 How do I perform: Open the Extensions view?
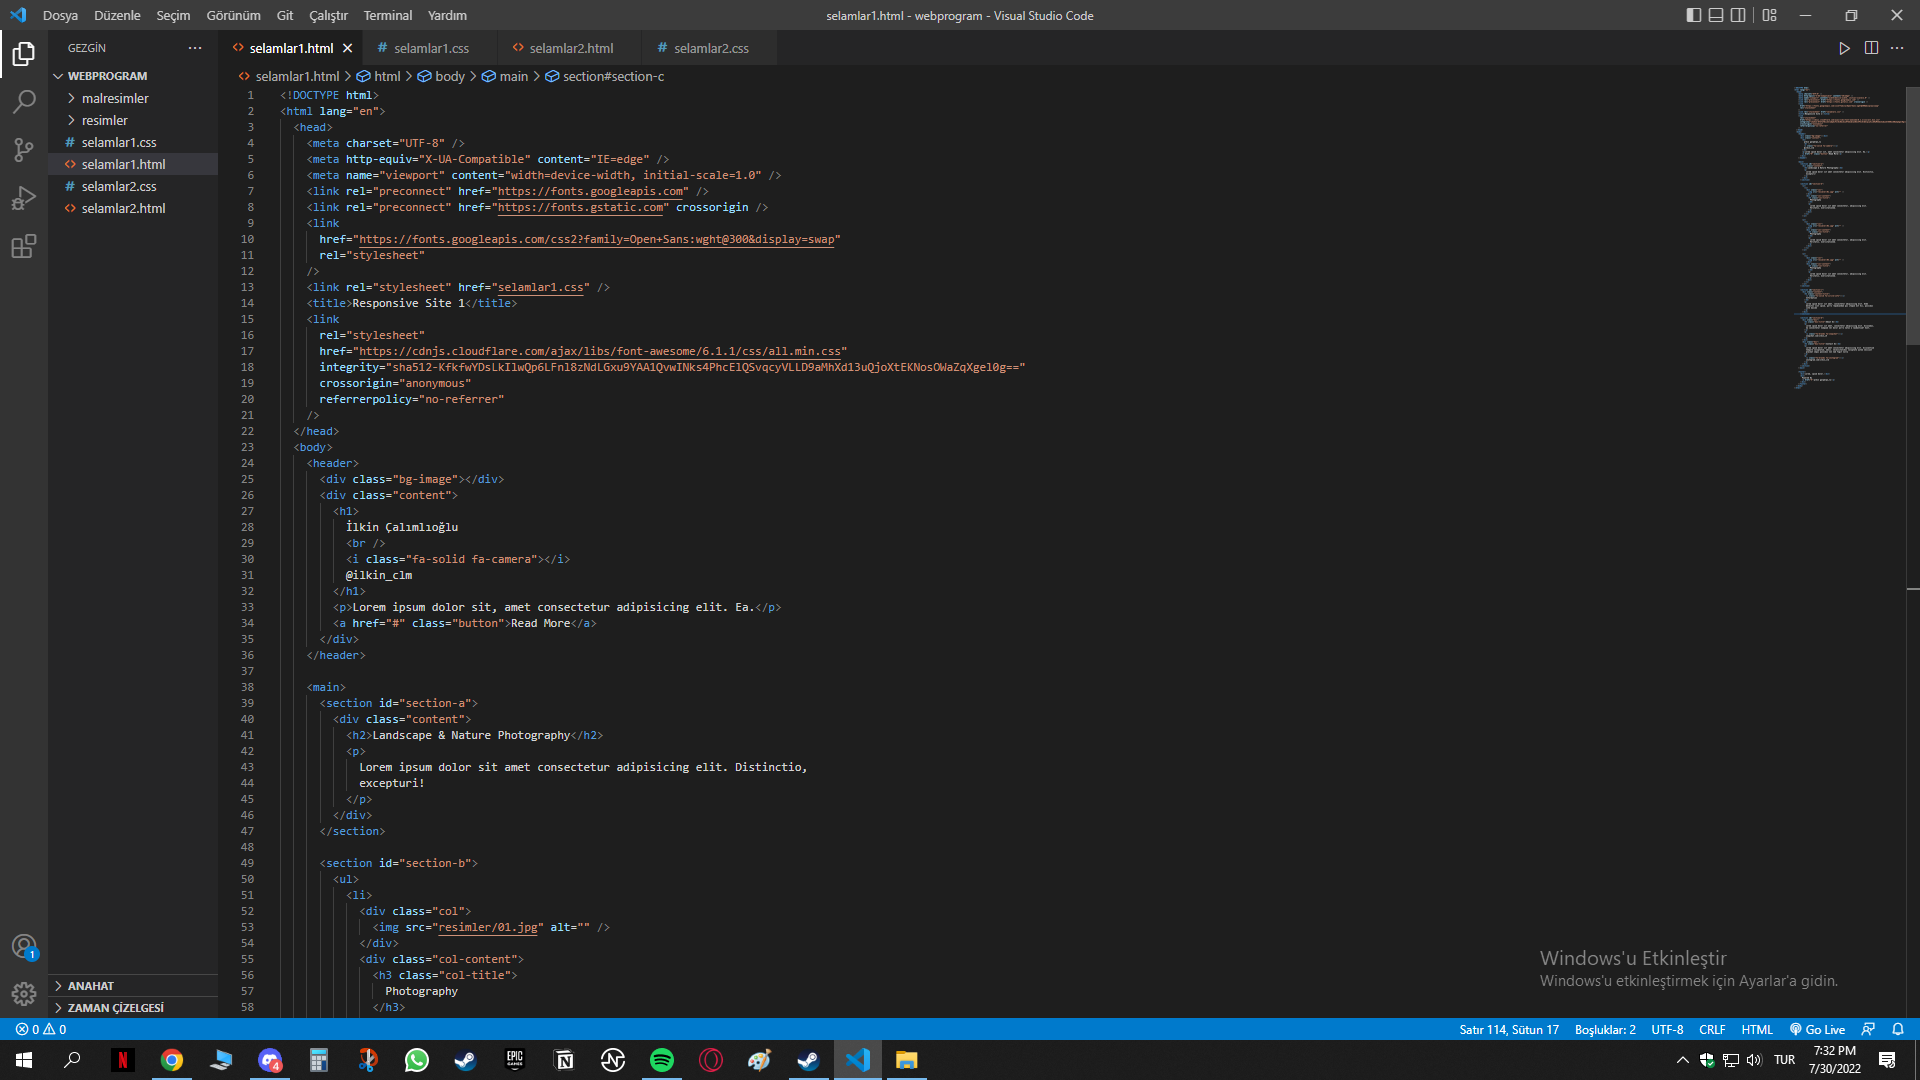[24, 246]
